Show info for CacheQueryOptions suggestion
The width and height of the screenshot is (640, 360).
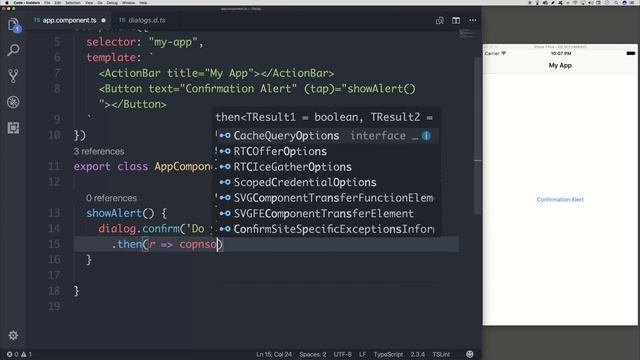[x=426, y=136]
